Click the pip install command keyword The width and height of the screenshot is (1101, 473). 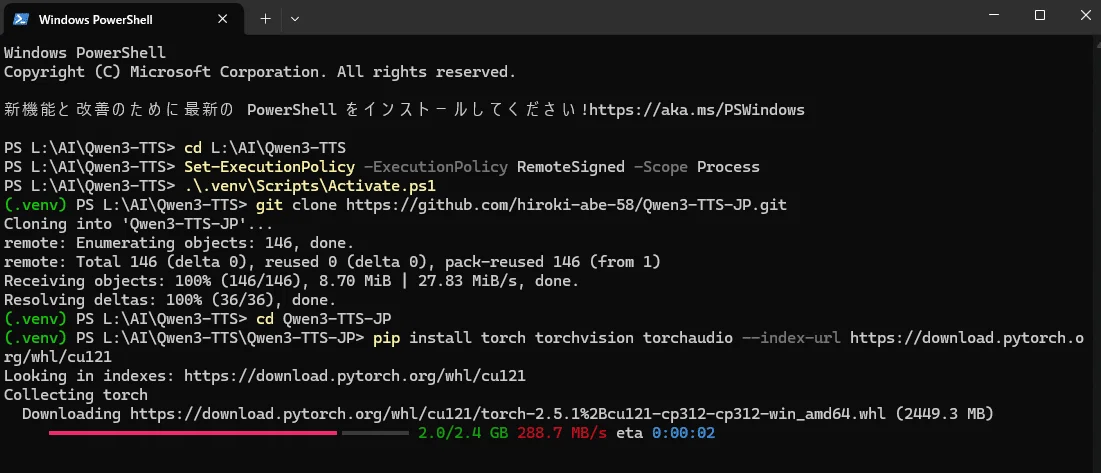[x=387, y=338]
